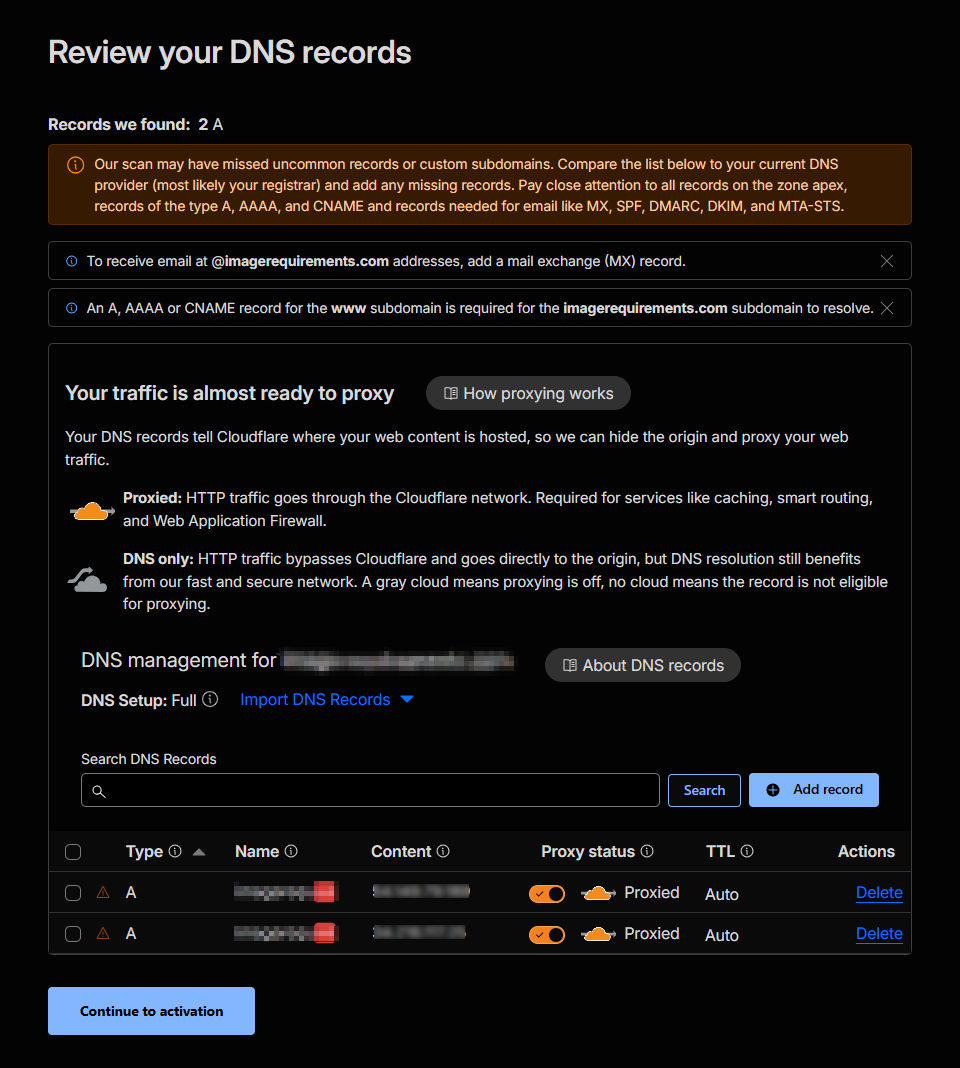Toggle the select-all checkbox in table header
960x1068 pixels.
[73, 852]
